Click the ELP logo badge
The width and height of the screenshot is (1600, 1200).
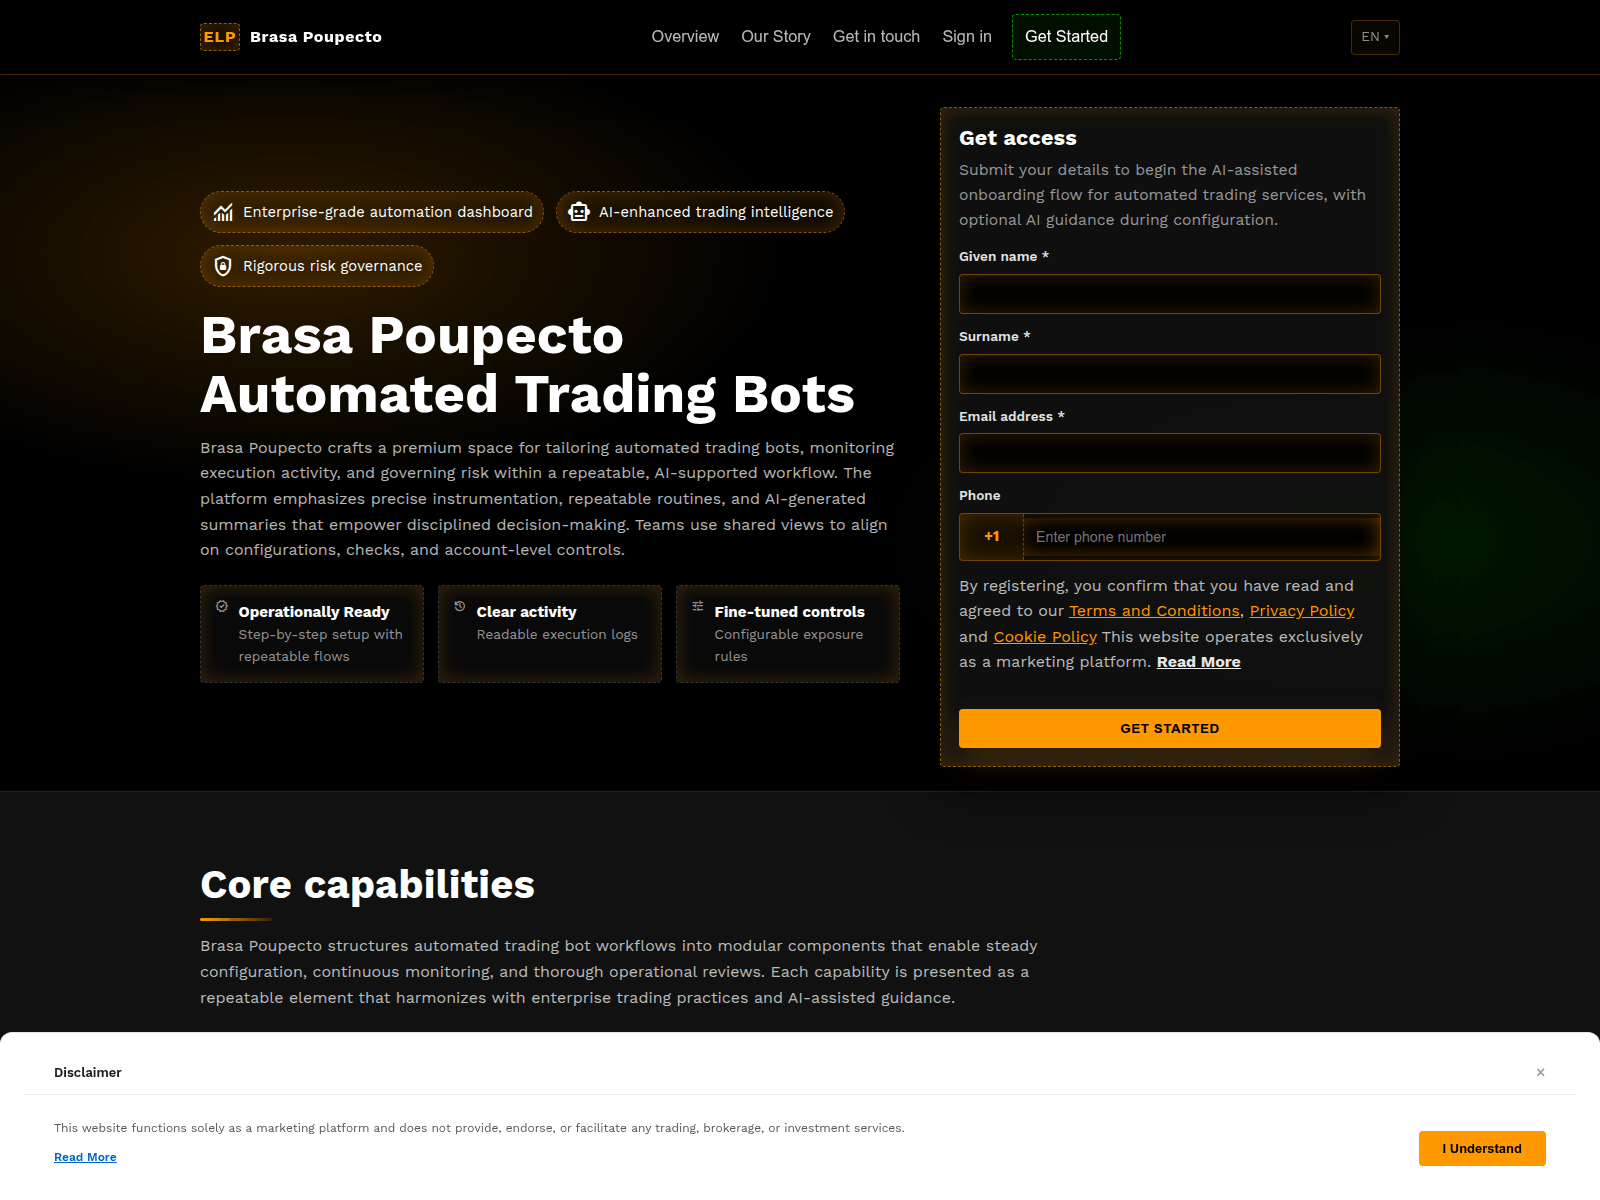[220, 37]
